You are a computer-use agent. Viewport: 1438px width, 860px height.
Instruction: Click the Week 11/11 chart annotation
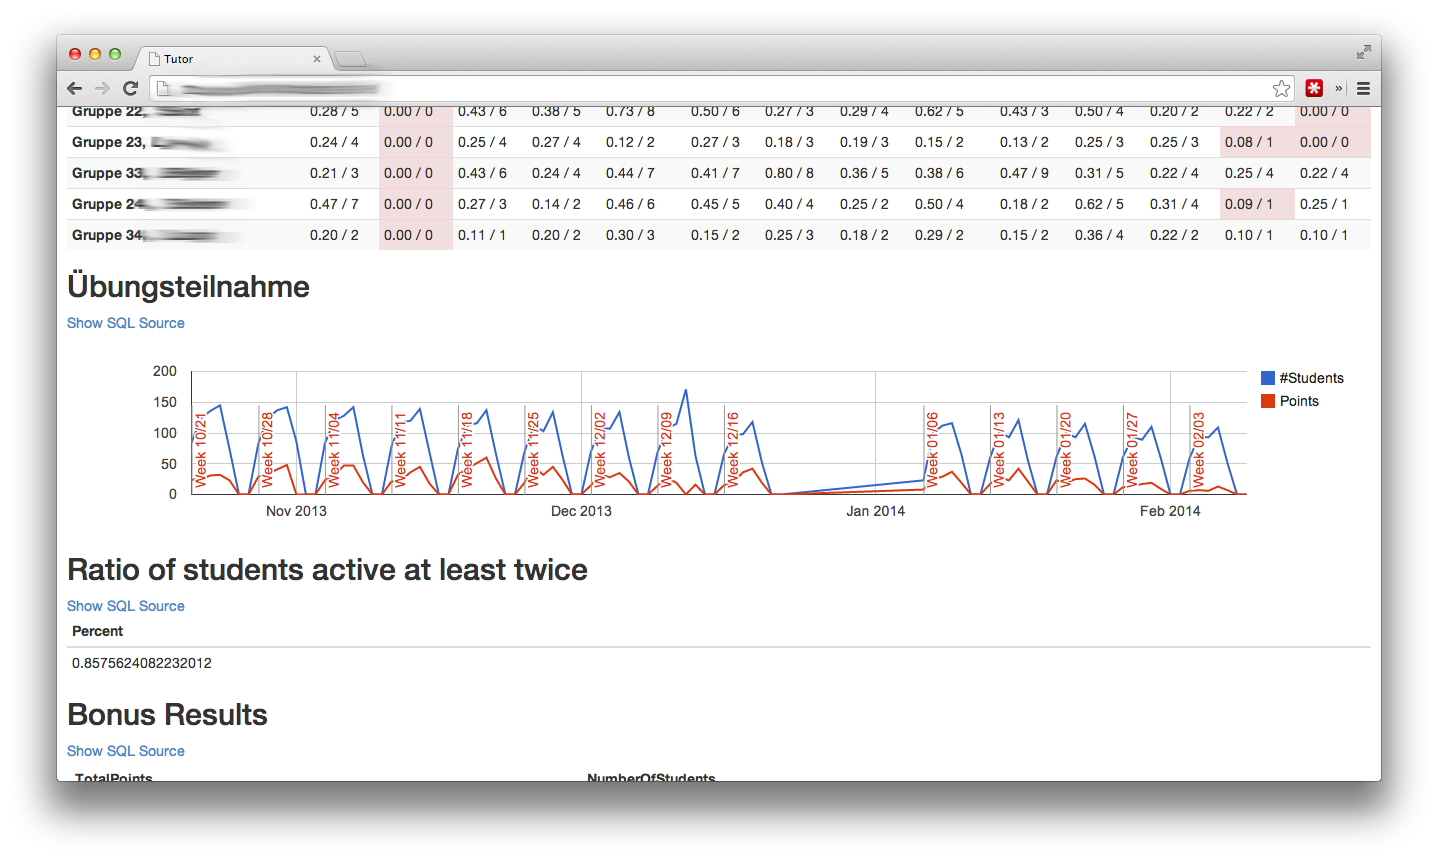[400, 450]
